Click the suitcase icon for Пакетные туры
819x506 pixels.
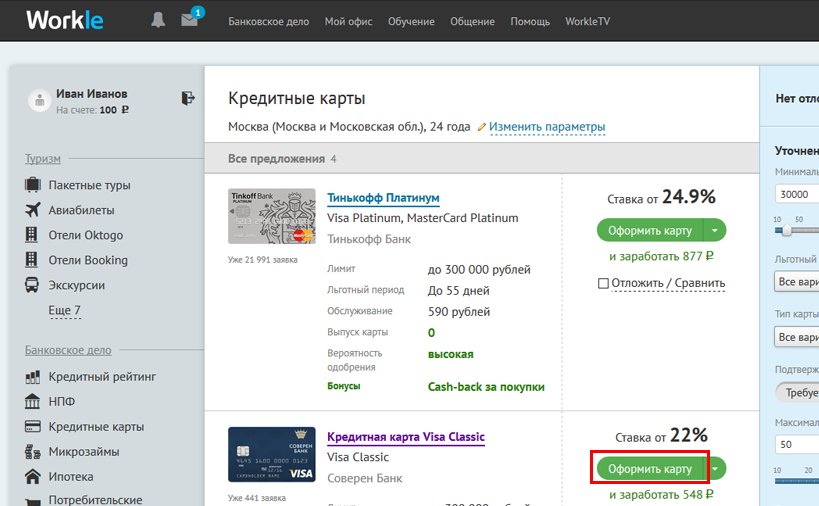click(32, 184)
